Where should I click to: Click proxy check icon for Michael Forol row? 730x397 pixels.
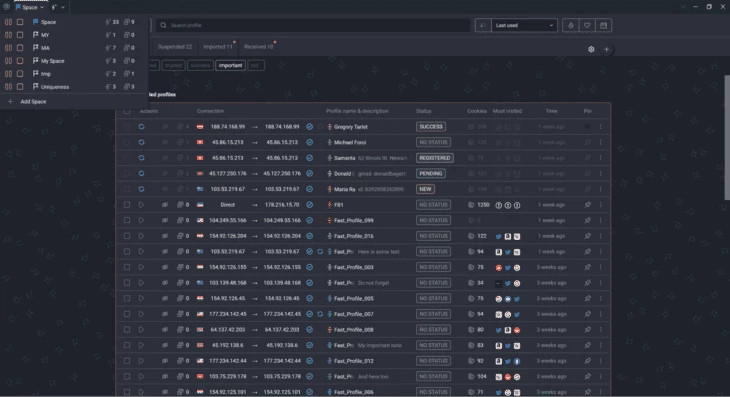coord(309,142)
